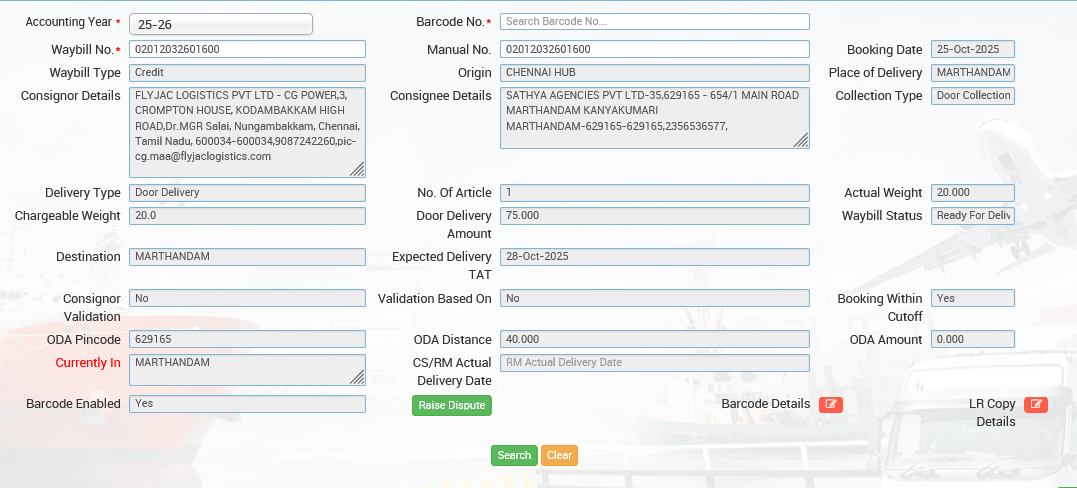Click the Collection Type field
The image size is (1077, 488).
[972, 96]
